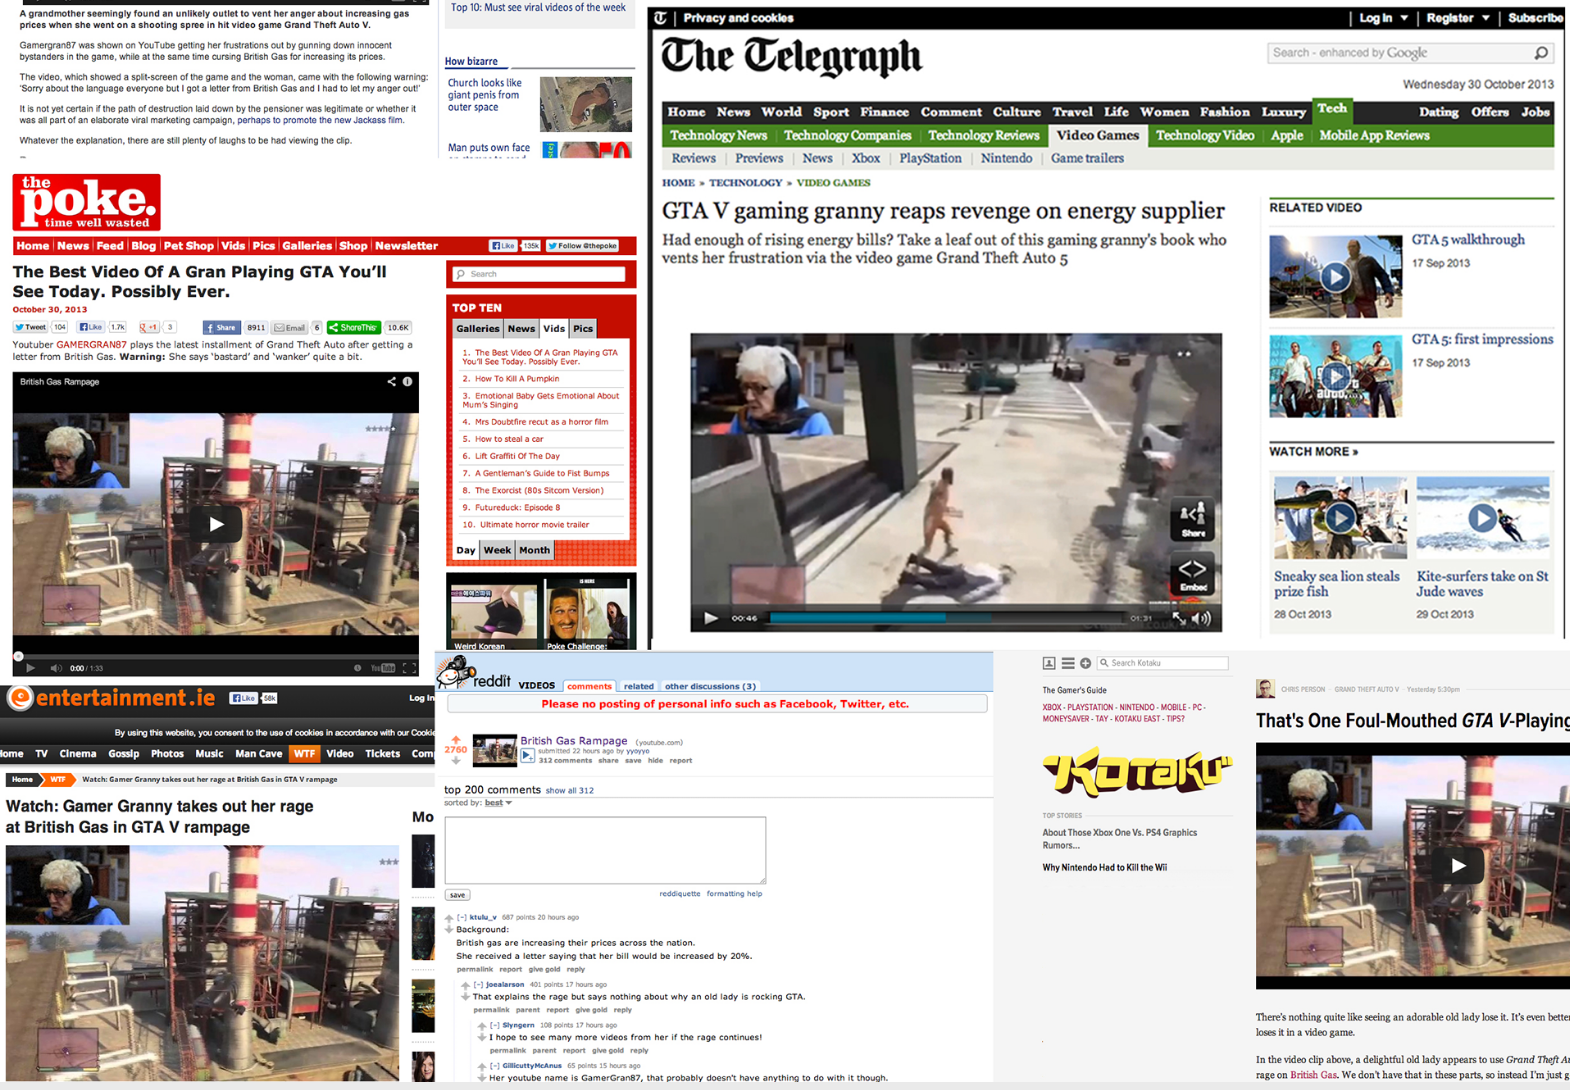Click the reddit comment save button

(x=457, y=895)
